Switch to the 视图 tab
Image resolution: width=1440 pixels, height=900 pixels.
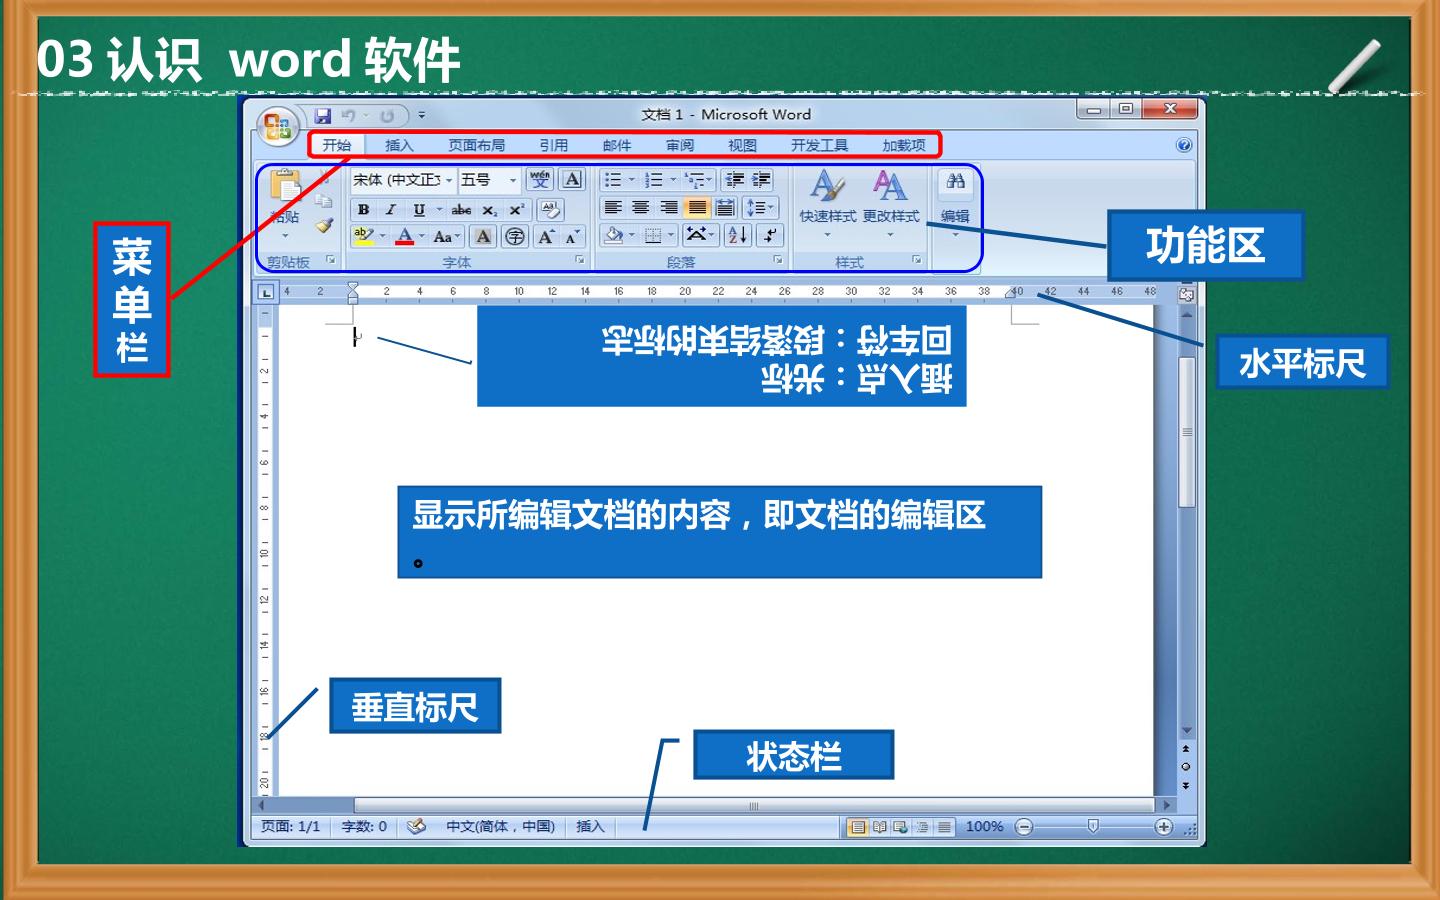[742, 145]
